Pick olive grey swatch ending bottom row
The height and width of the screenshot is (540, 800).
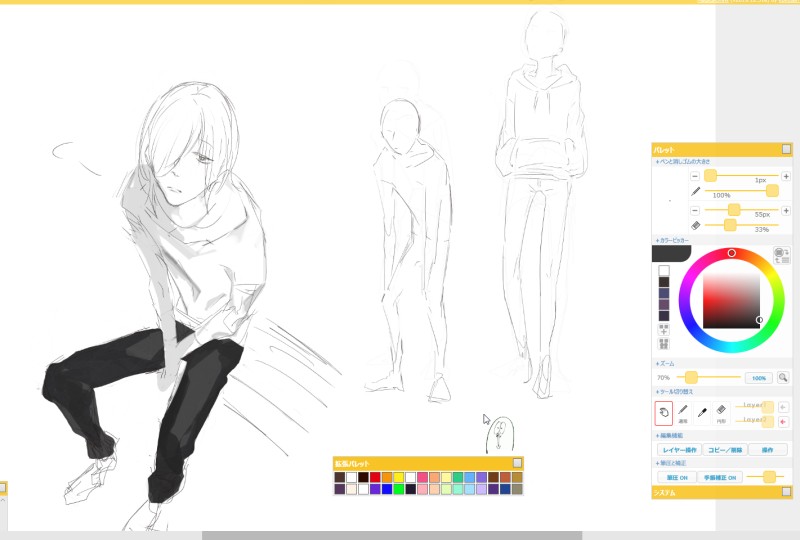coord(517,489)
